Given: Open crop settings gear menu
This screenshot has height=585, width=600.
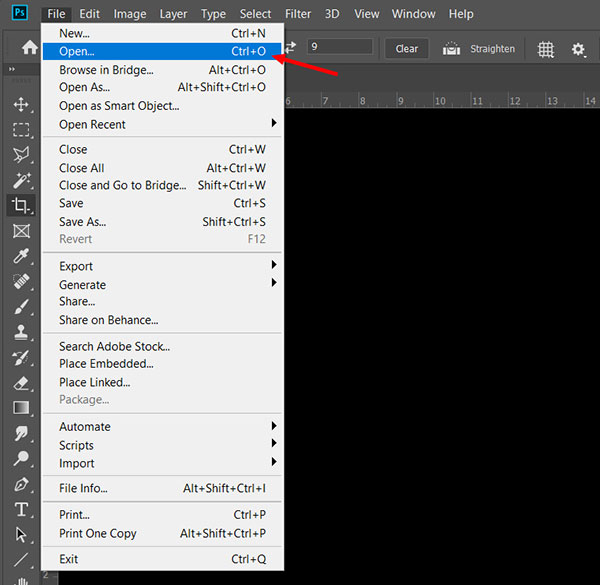Looking at the screenshot, I should tap(578, 49).
